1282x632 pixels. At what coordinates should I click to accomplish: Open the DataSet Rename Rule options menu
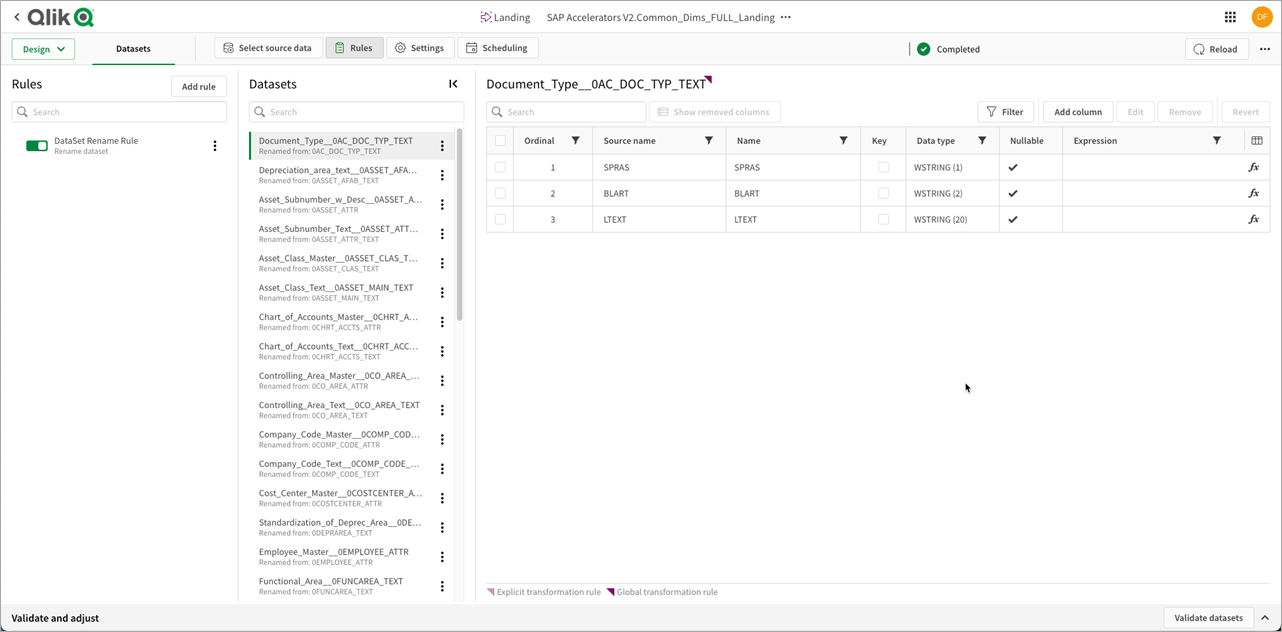tap(215, 146)
